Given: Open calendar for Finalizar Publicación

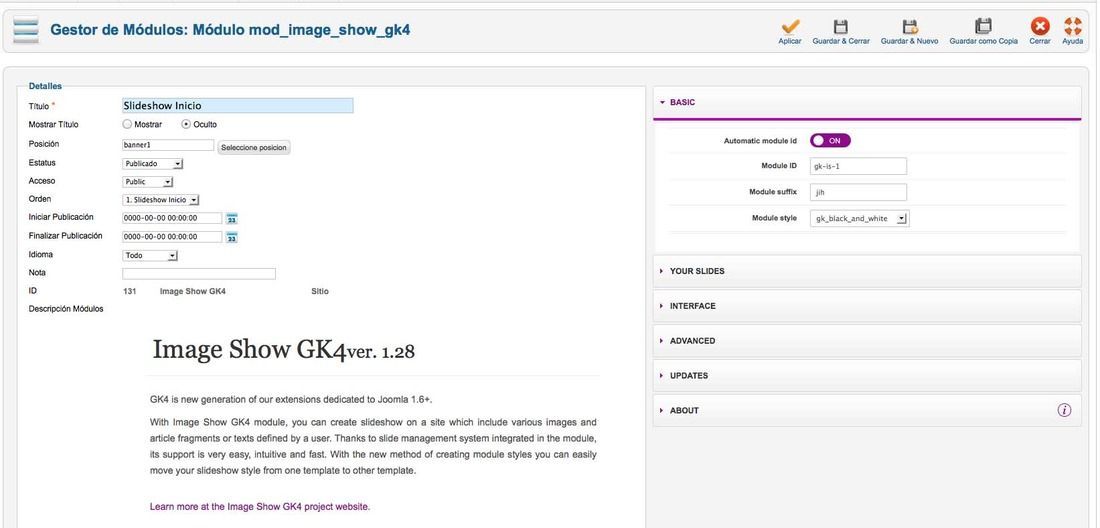Looking at the screenshot, I should coord(232,237).
